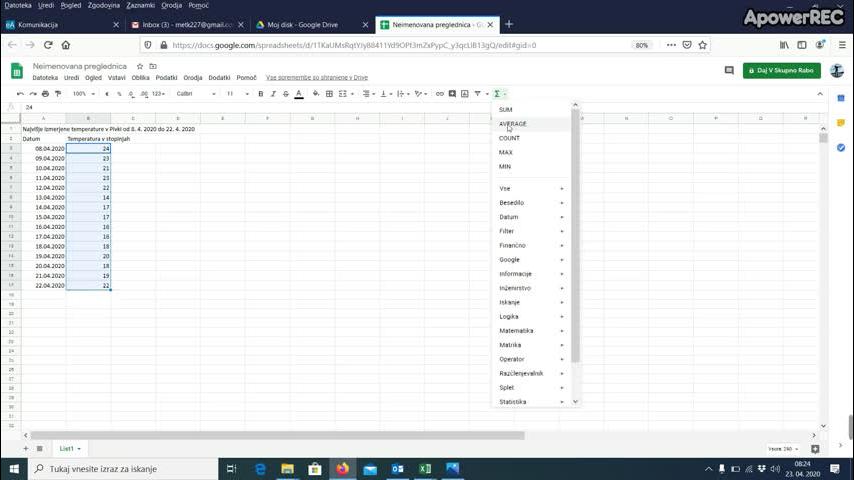The image size is (854, 480).
Task: Expand the Logika functions submenu
Action: click(531, 317)
